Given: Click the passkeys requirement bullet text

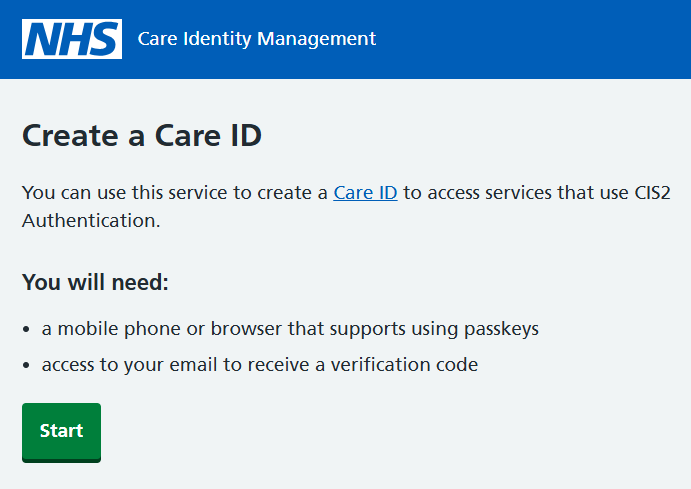Looking at the screenshot, I should [290, 329].
